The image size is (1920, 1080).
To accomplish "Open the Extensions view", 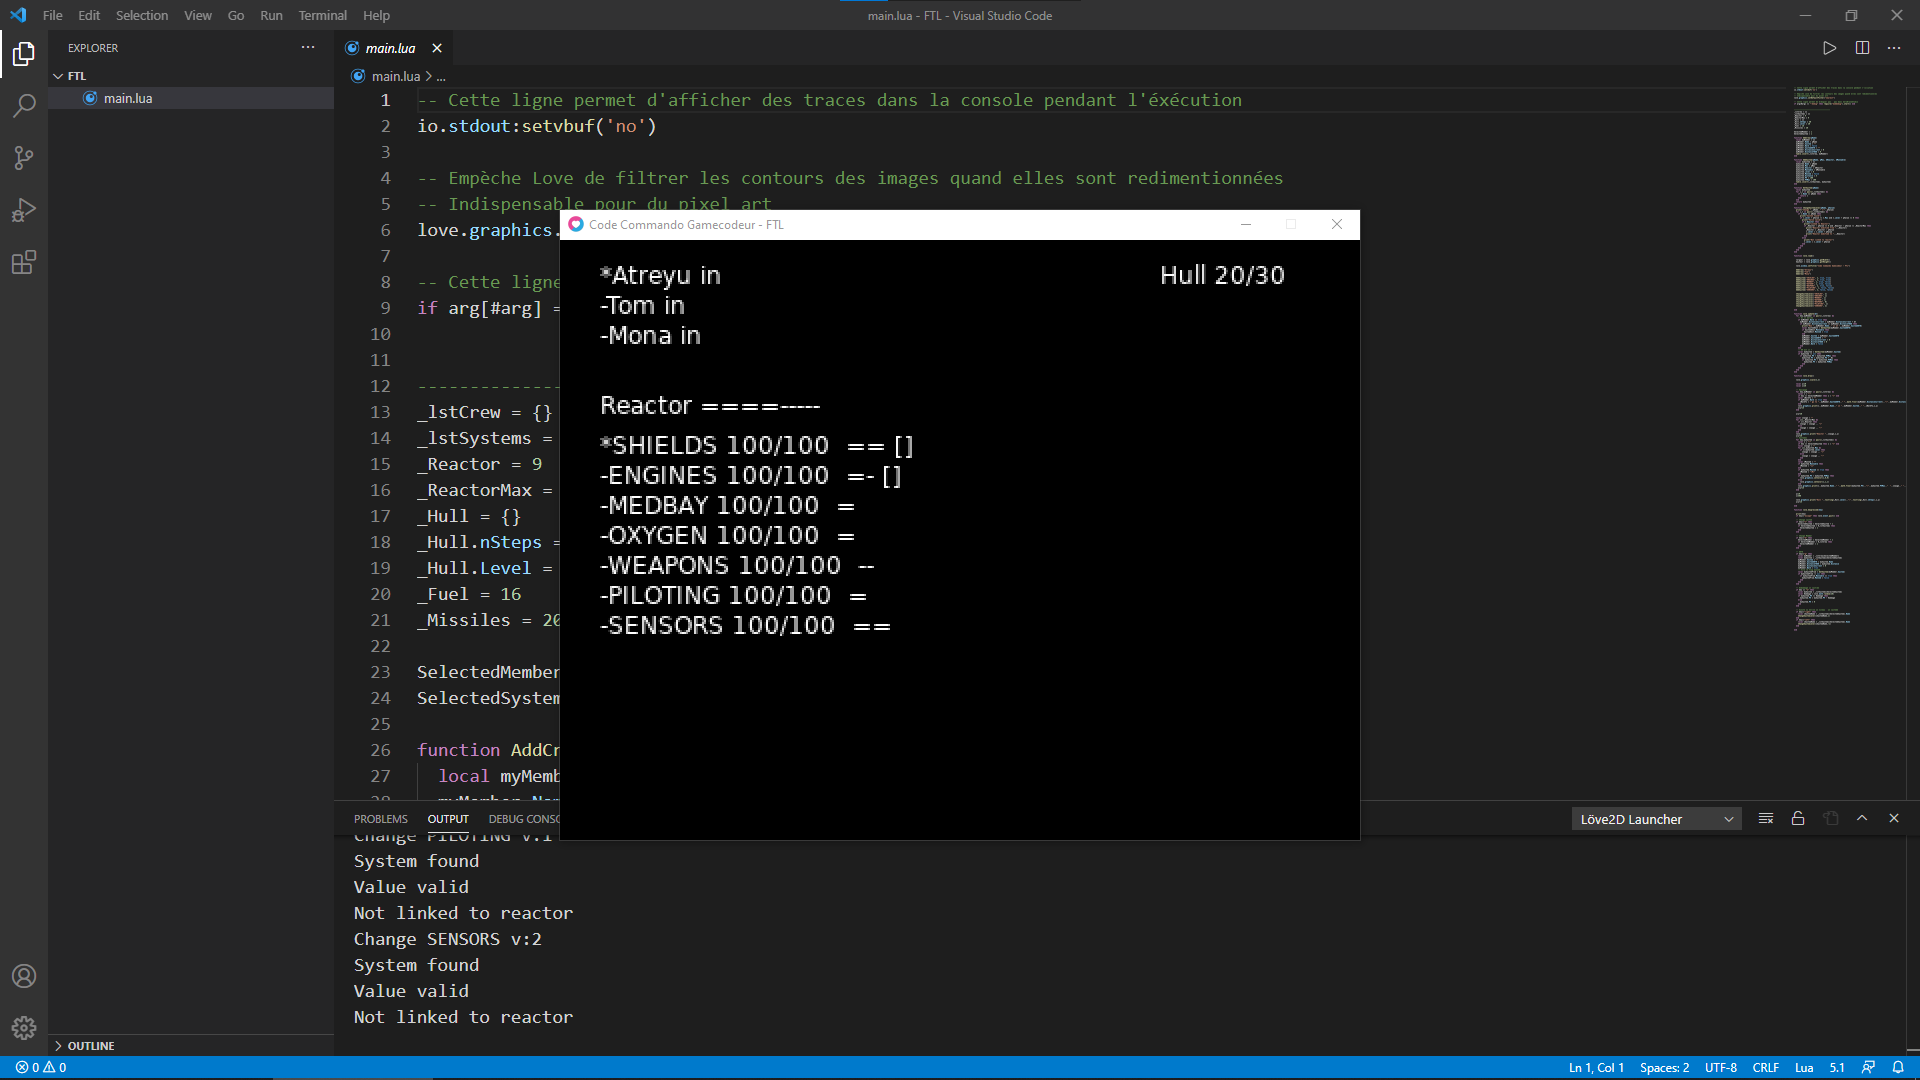I will pos(24,263).
